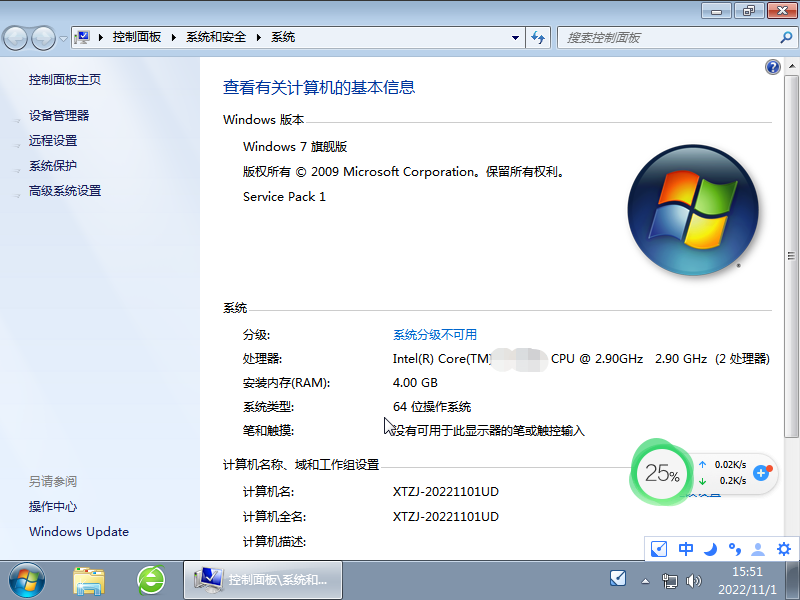Screen dimensions: 800x600
Task: Toggle IME punctuation mode button
Action: [x=734, y=549]
